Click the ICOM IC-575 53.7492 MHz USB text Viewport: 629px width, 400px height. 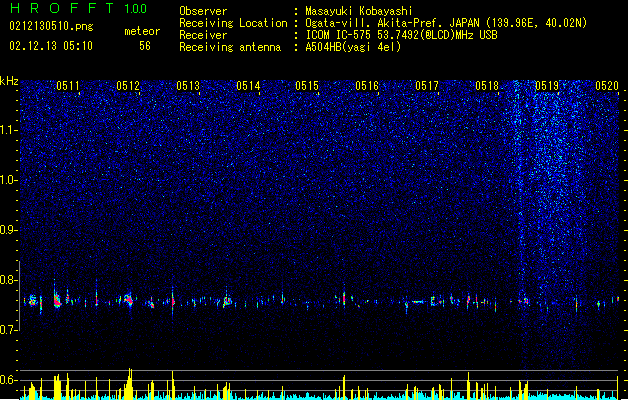tap(402, 35)
